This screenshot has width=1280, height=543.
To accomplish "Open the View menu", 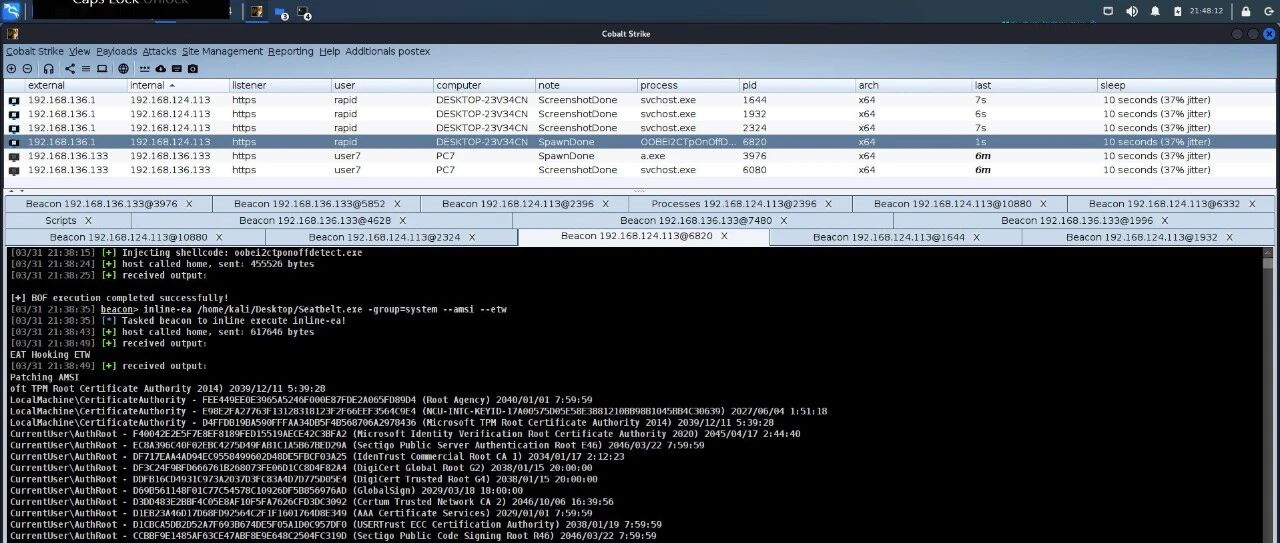I will (x=80, y=51).
